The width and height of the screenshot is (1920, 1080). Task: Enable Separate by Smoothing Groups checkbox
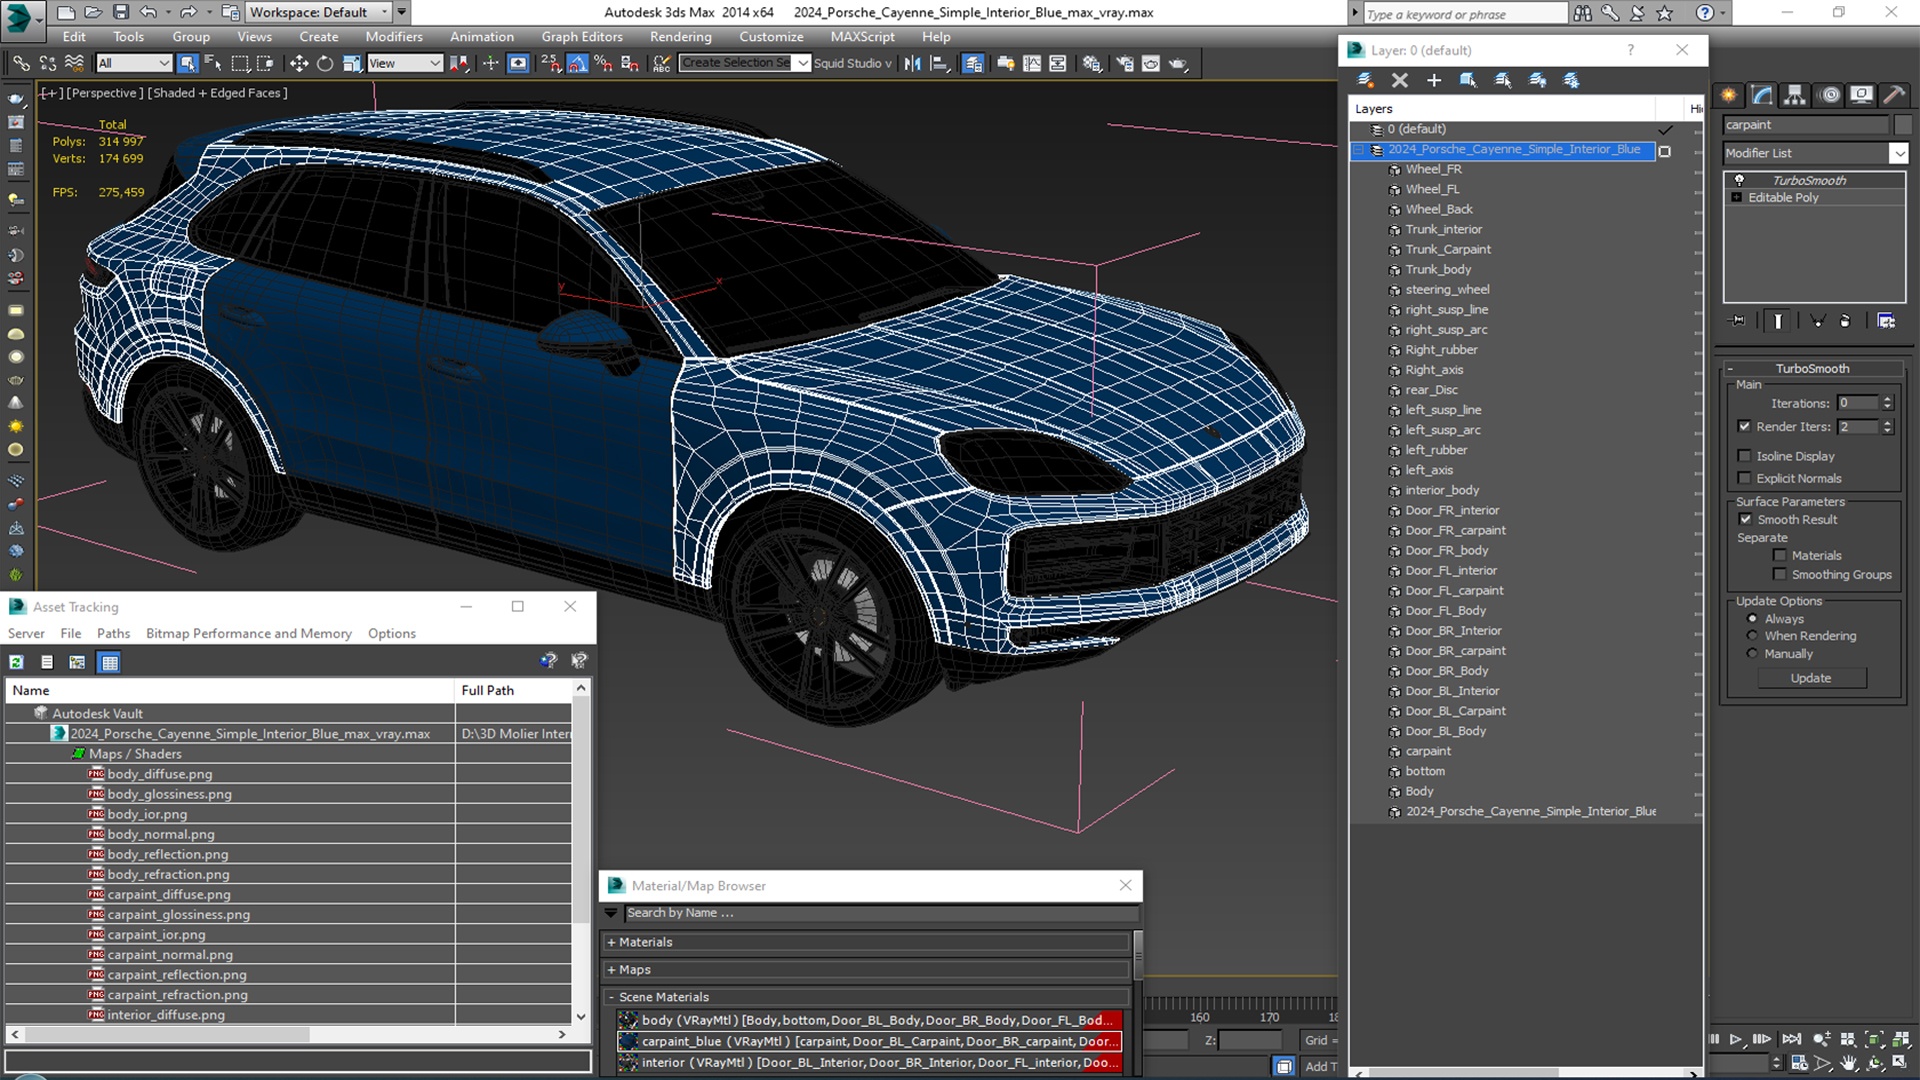(x=1780, y=574)
